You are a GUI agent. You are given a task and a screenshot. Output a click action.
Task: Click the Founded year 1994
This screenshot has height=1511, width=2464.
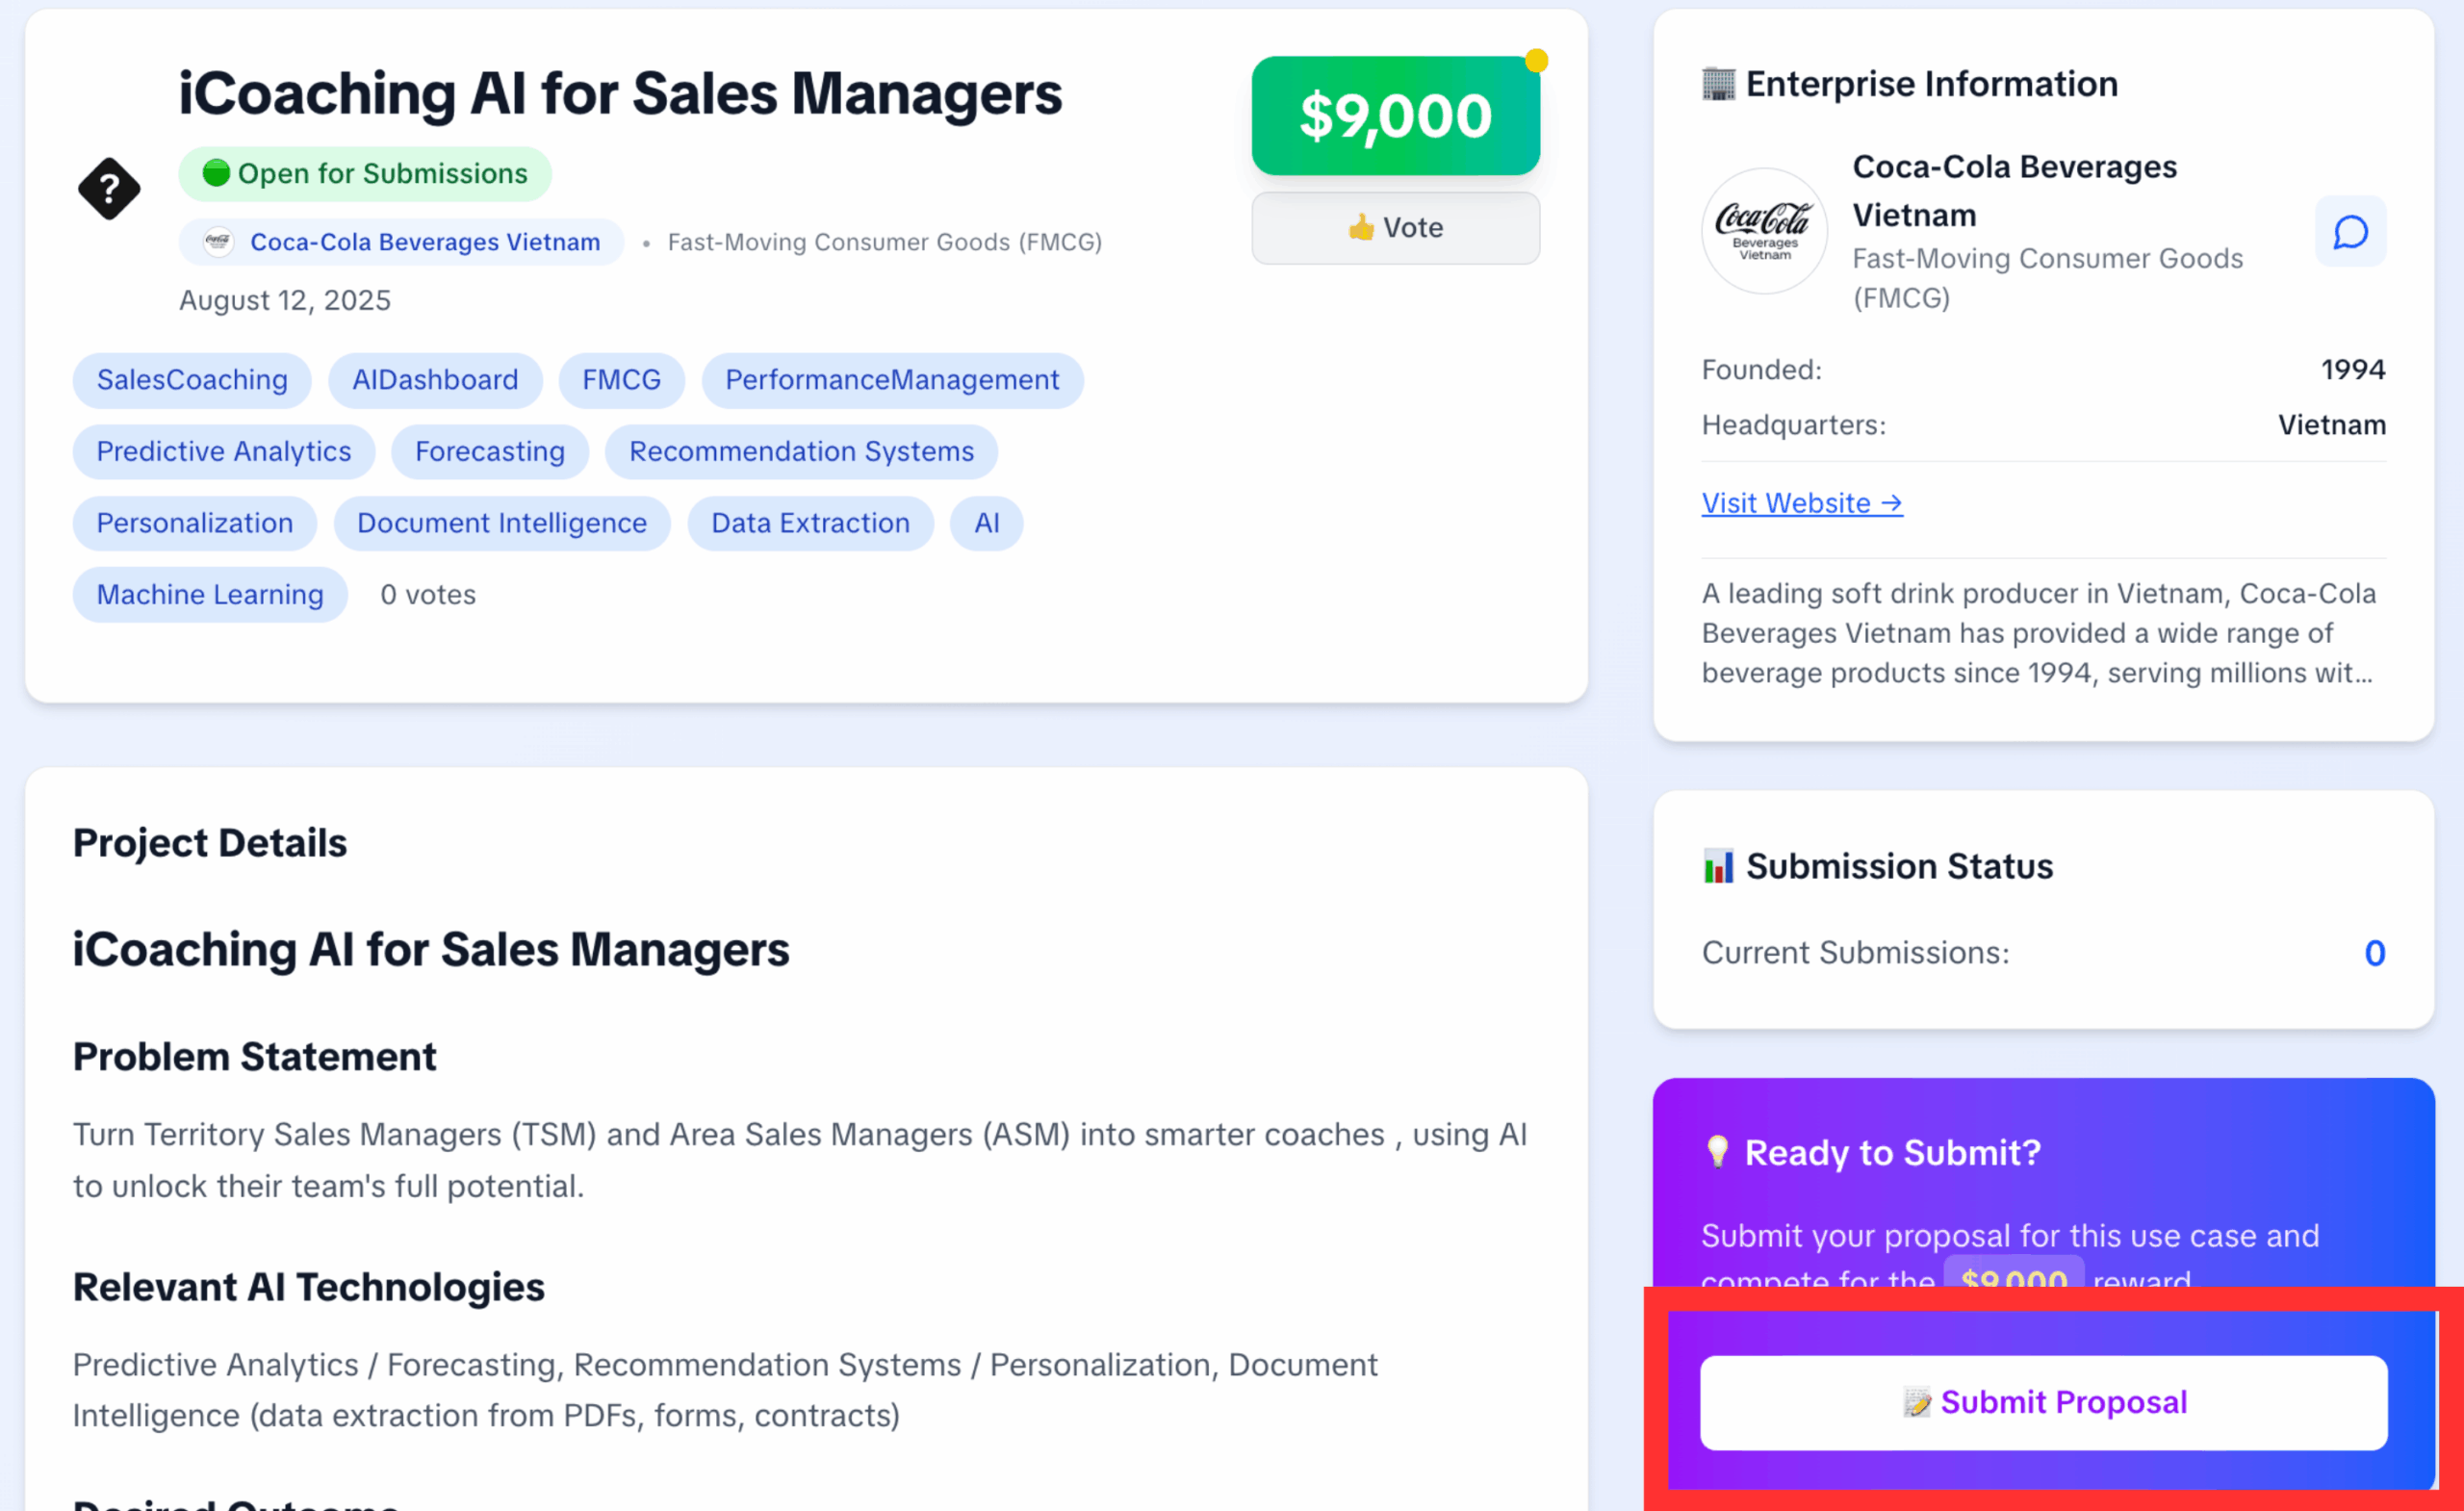tap(2352, 370)
